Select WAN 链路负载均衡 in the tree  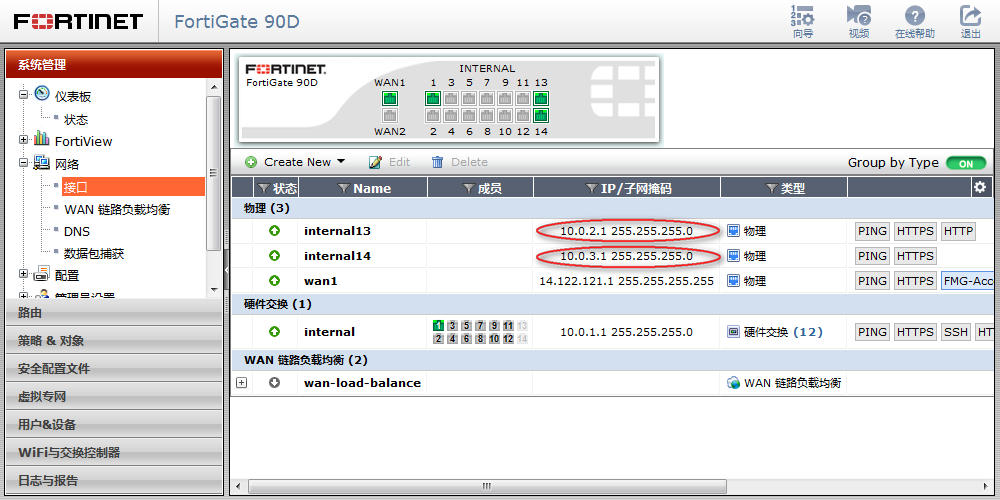117,209
